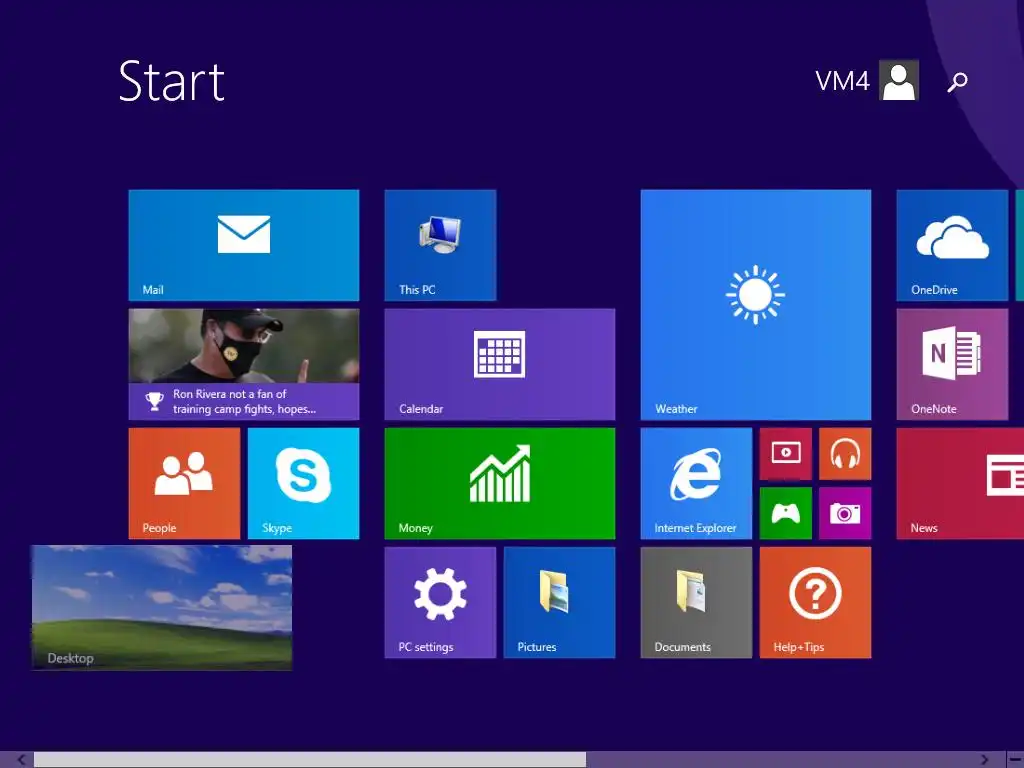The image size is (1024, 768).
Task: Open the Pictures tile
Action: [559, 602]
